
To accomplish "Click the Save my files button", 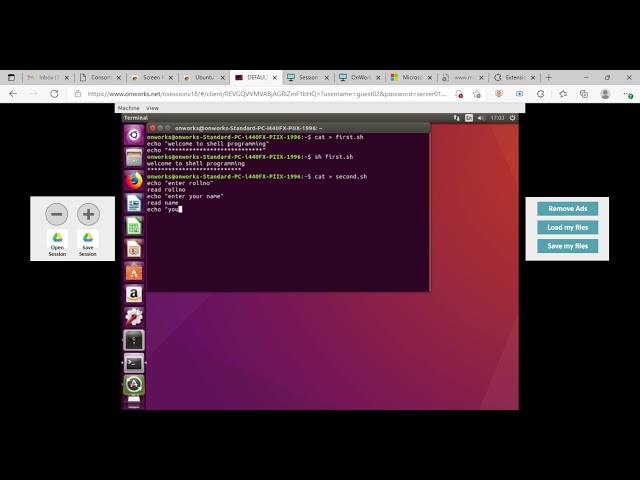I will tap(567, 246).
